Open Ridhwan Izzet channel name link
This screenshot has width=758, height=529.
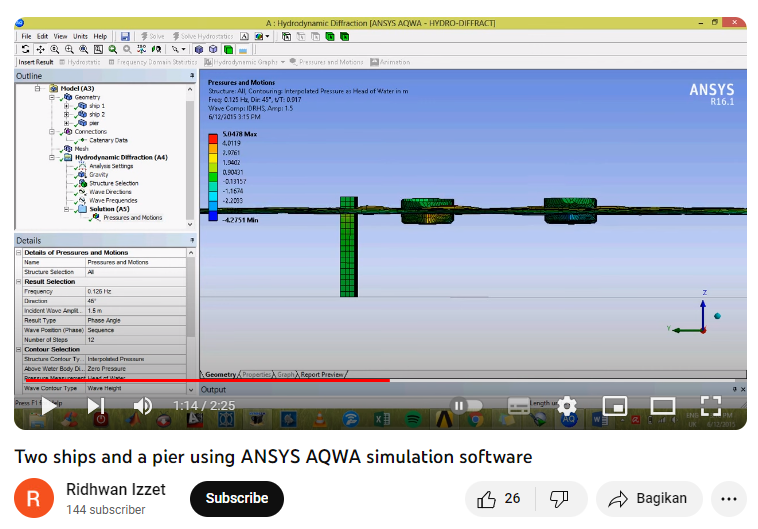(116, 489)
